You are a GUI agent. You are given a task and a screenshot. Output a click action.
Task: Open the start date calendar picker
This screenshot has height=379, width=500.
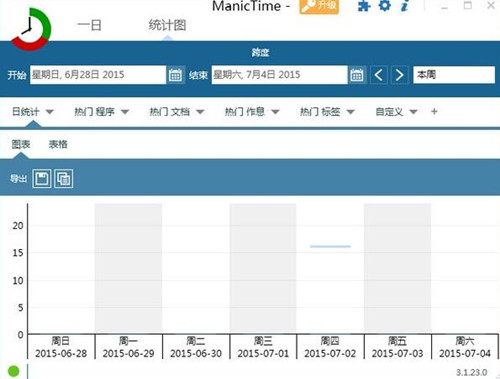(175, 75)
